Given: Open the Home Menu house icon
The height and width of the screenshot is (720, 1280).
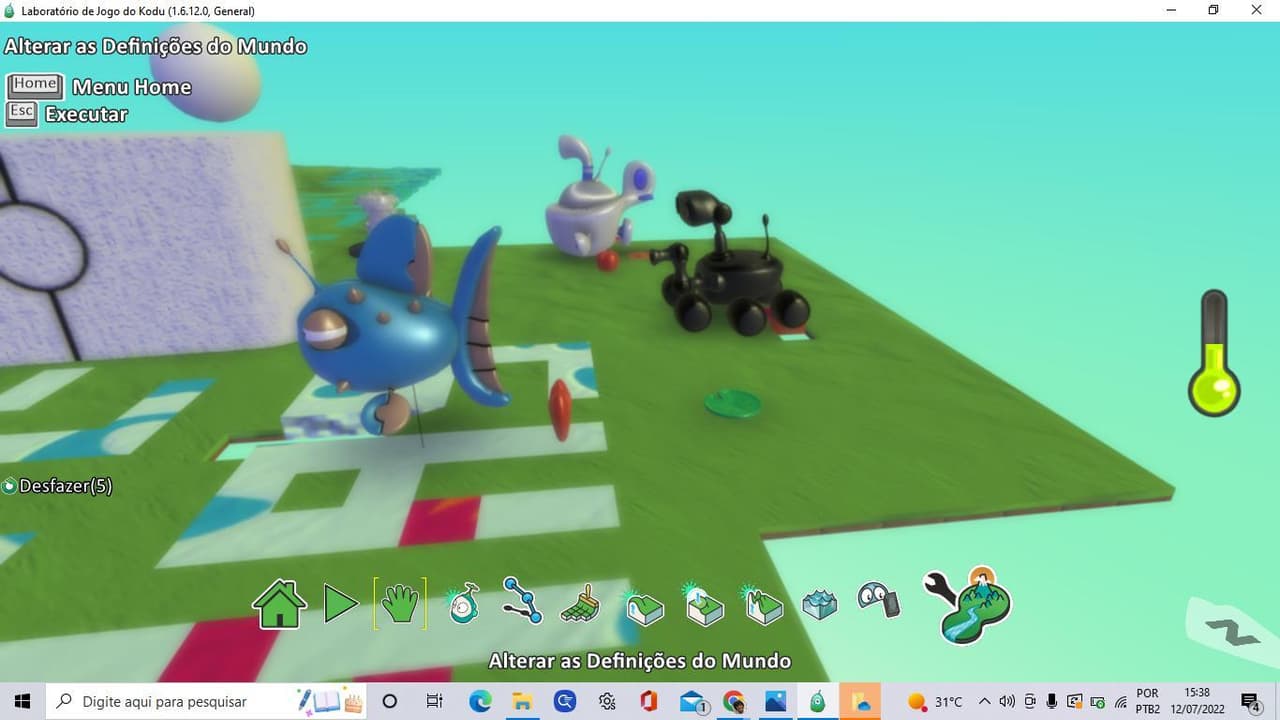Looking at the screenshot, I should [279, 604].
